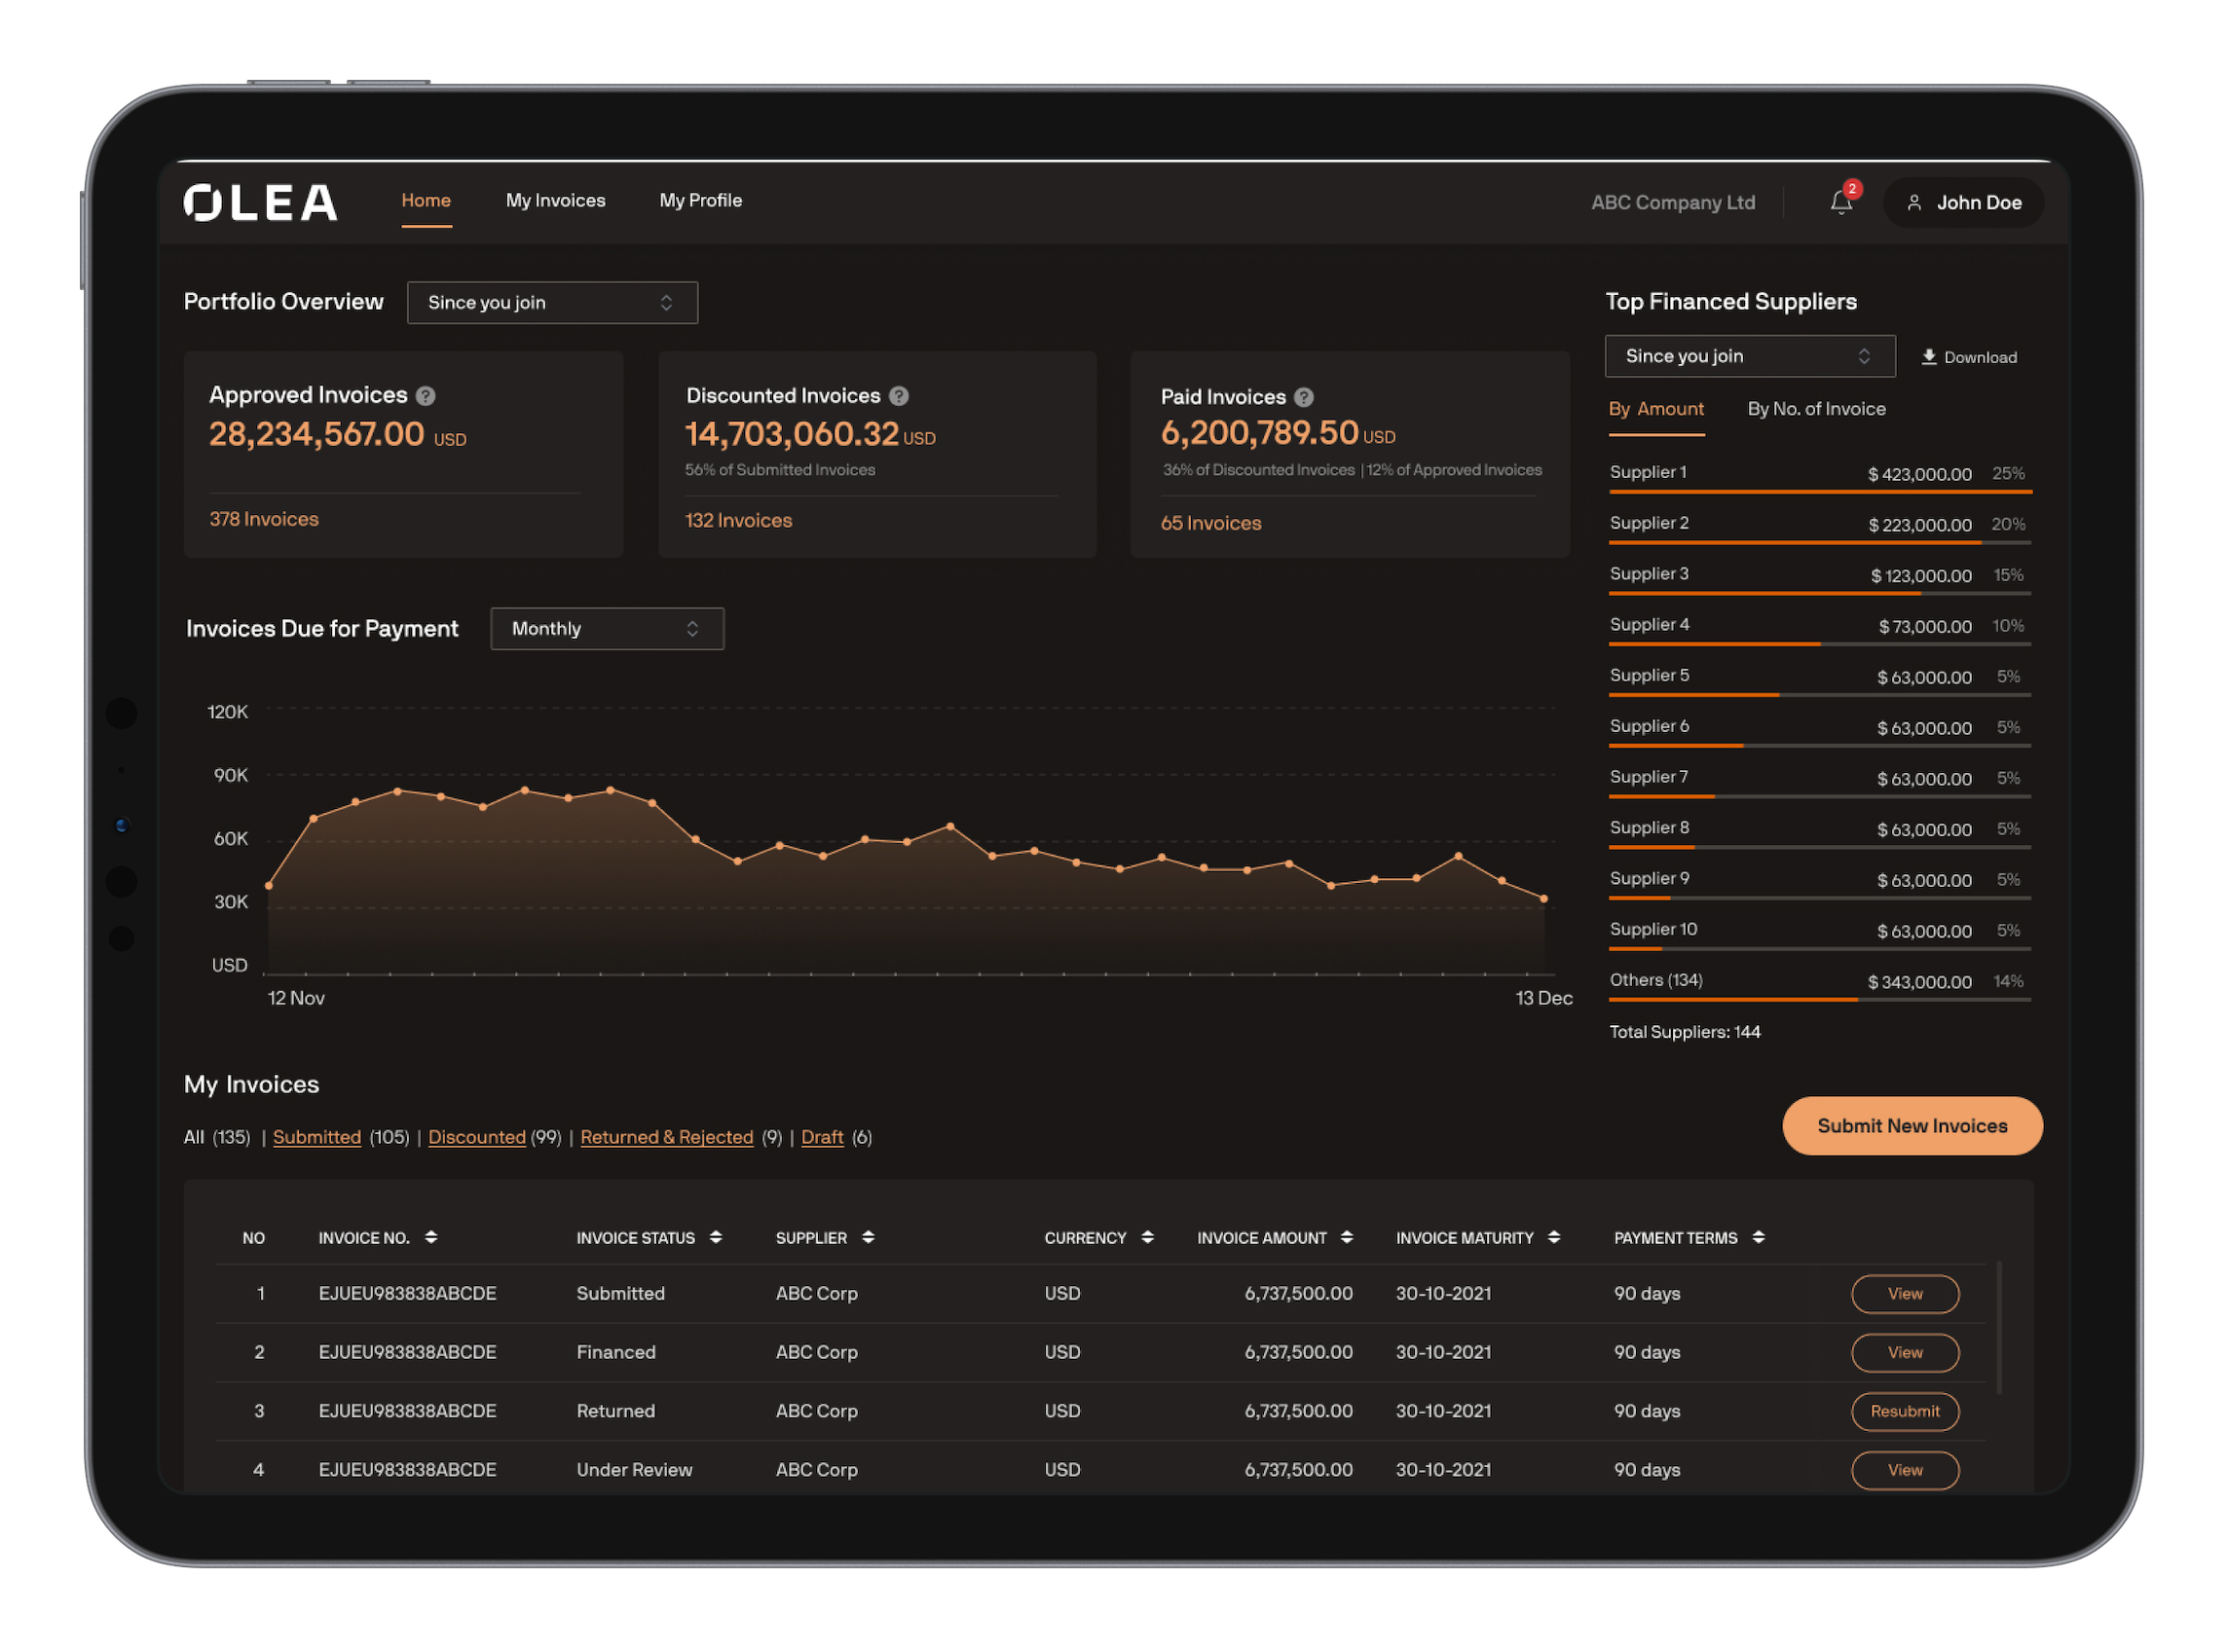Sort by Invoice Amount arrows icon

coord(1347,1237)
